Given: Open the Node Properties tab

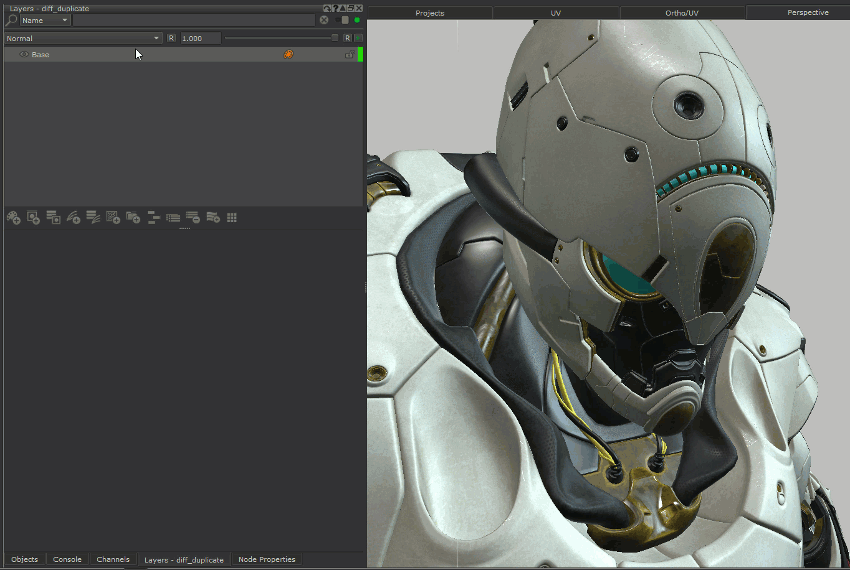Looking at the screenshot, I should tap(266, 559).
